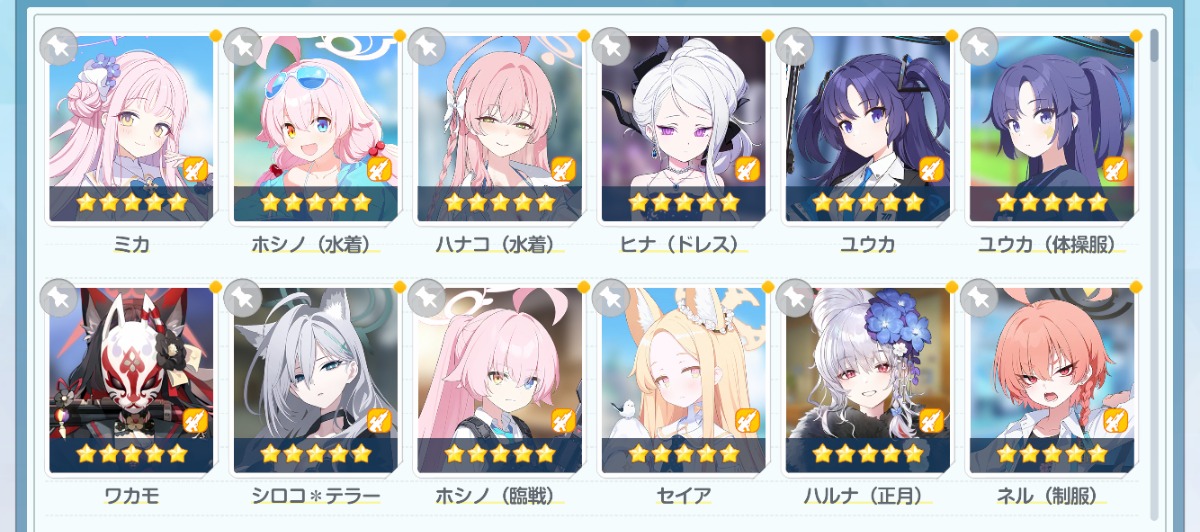Toggle the pin icon on セイア's card

pyautogui.click(x=611, y=297)
